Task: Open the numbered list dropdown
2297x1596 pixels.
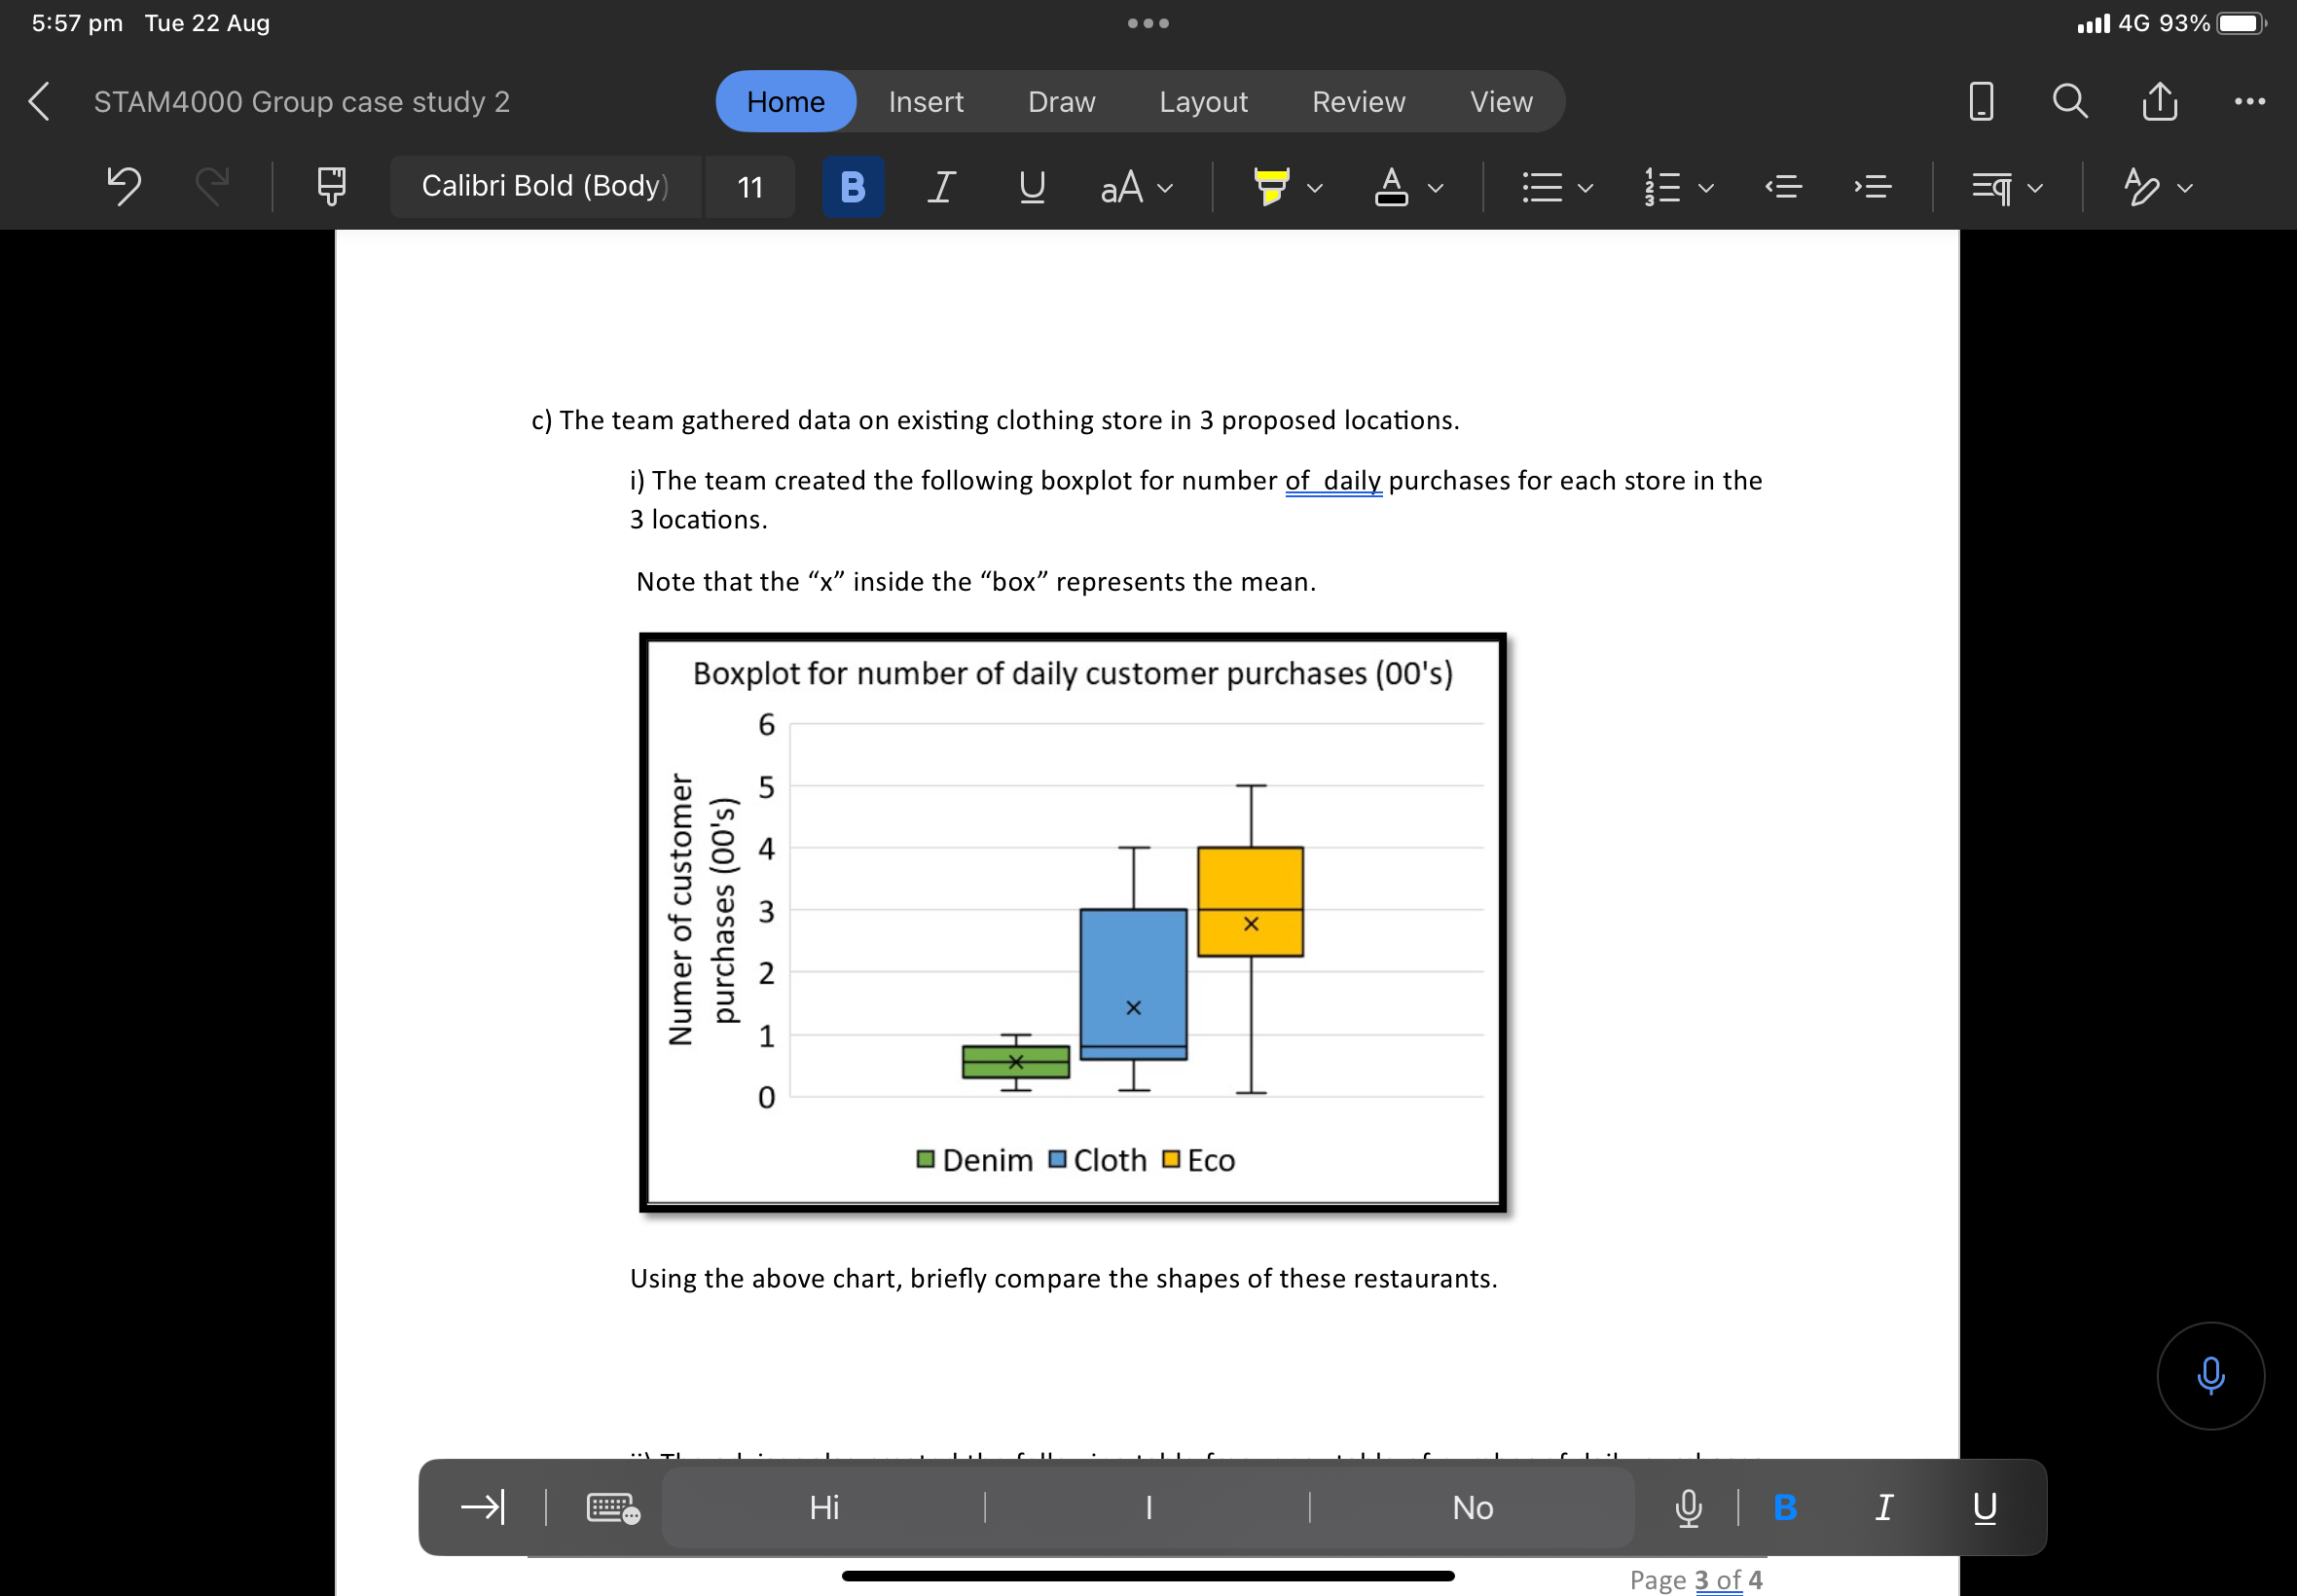Action: (x=1705, y=188)
